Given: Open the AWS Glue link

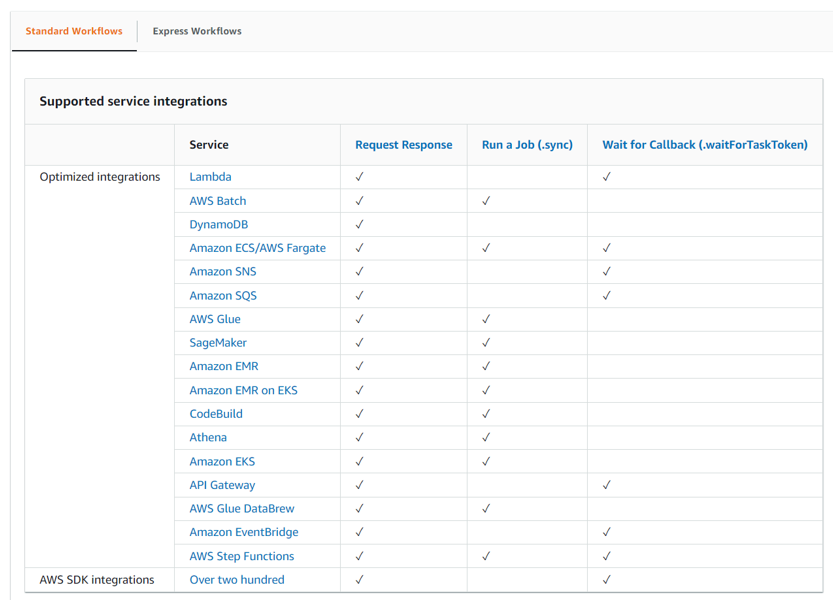Looking at the screenshot, I should coord(215,319).
